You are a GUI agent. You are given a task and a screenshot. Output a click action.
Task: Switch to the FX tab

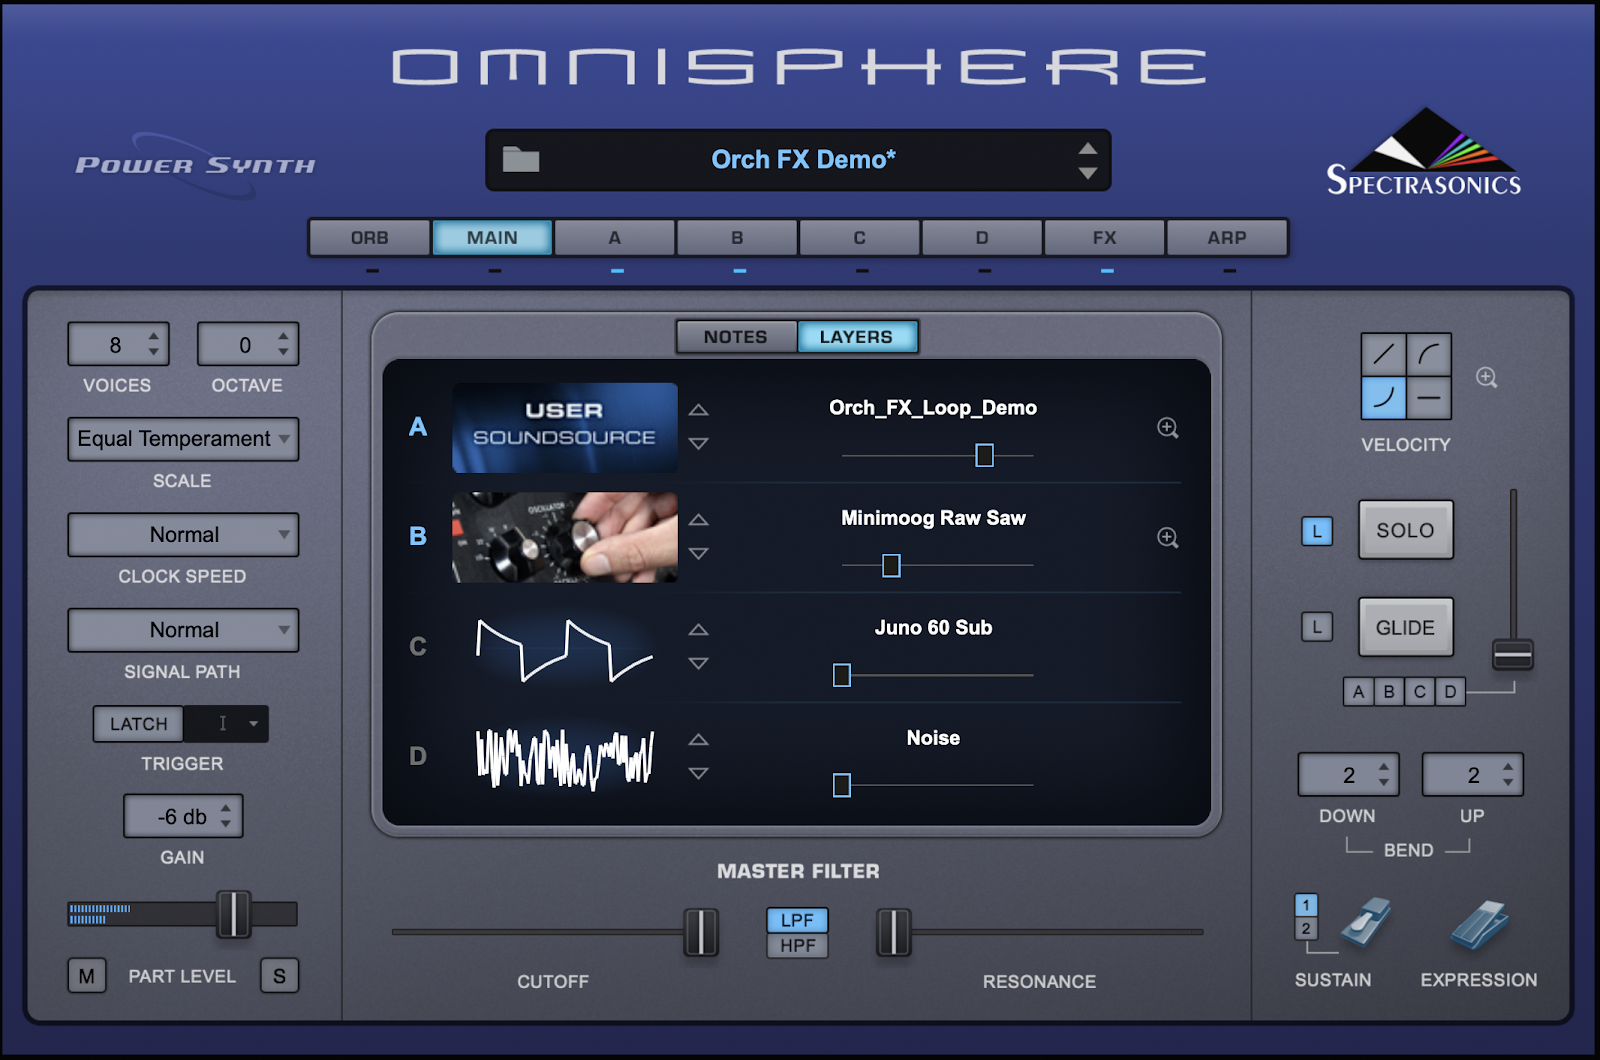(x=1105, y=238)
